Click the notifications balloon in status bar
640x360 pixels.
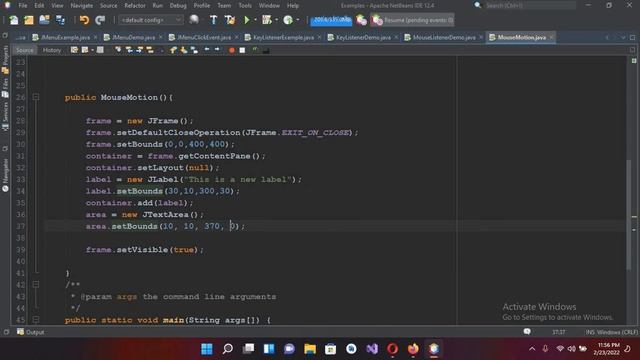(527, 332)
